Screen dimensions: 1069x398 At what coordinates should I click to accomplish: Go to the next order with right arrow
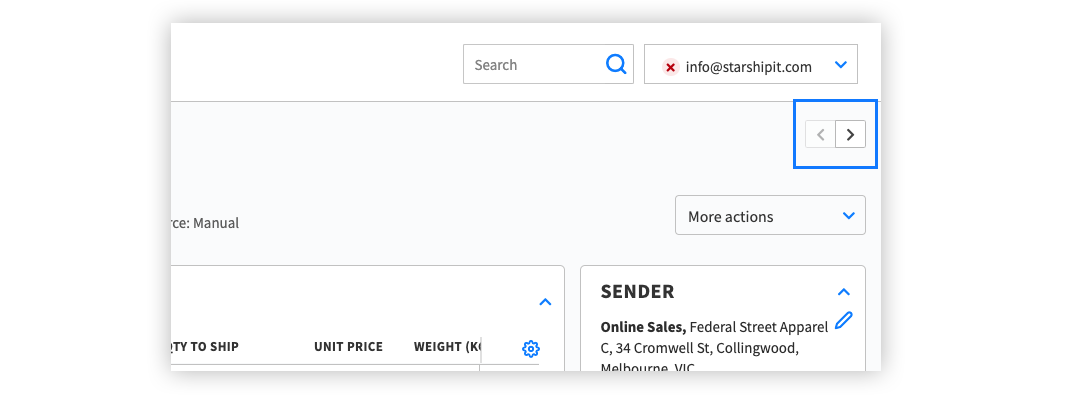850,134
